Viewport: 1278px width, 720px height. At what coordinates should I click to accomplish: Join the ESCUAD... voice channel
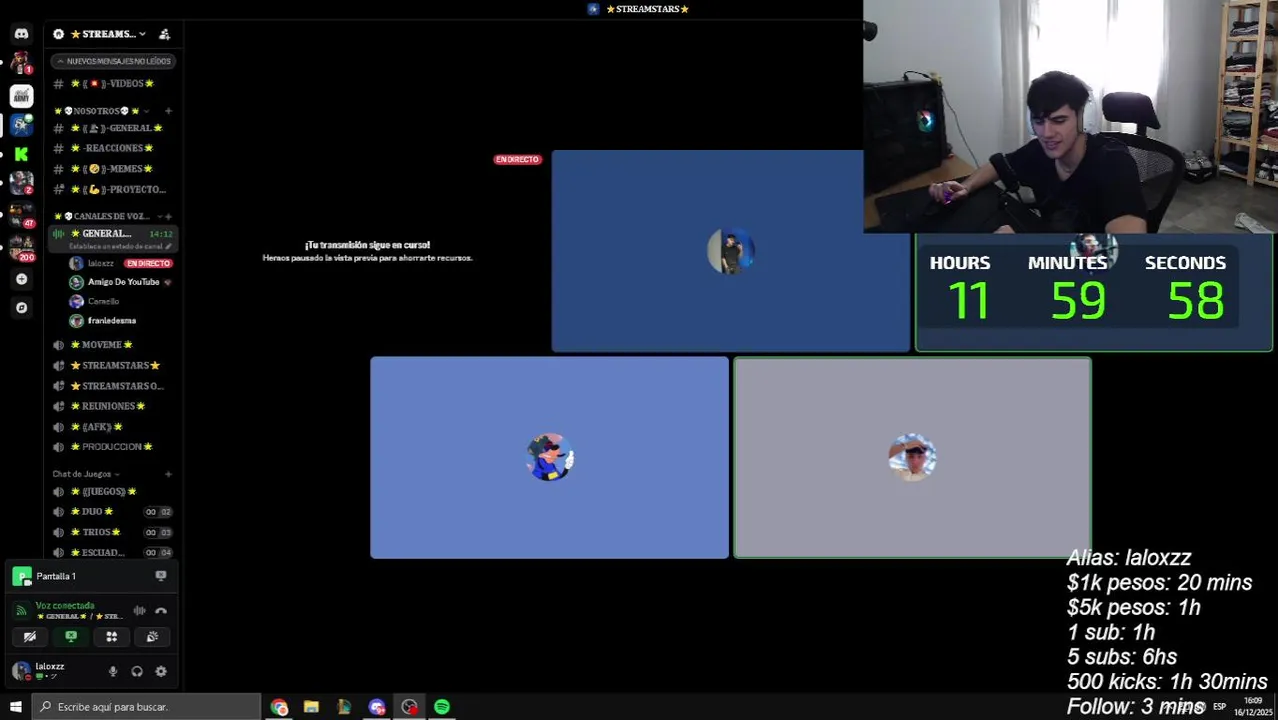pos(113,552)
